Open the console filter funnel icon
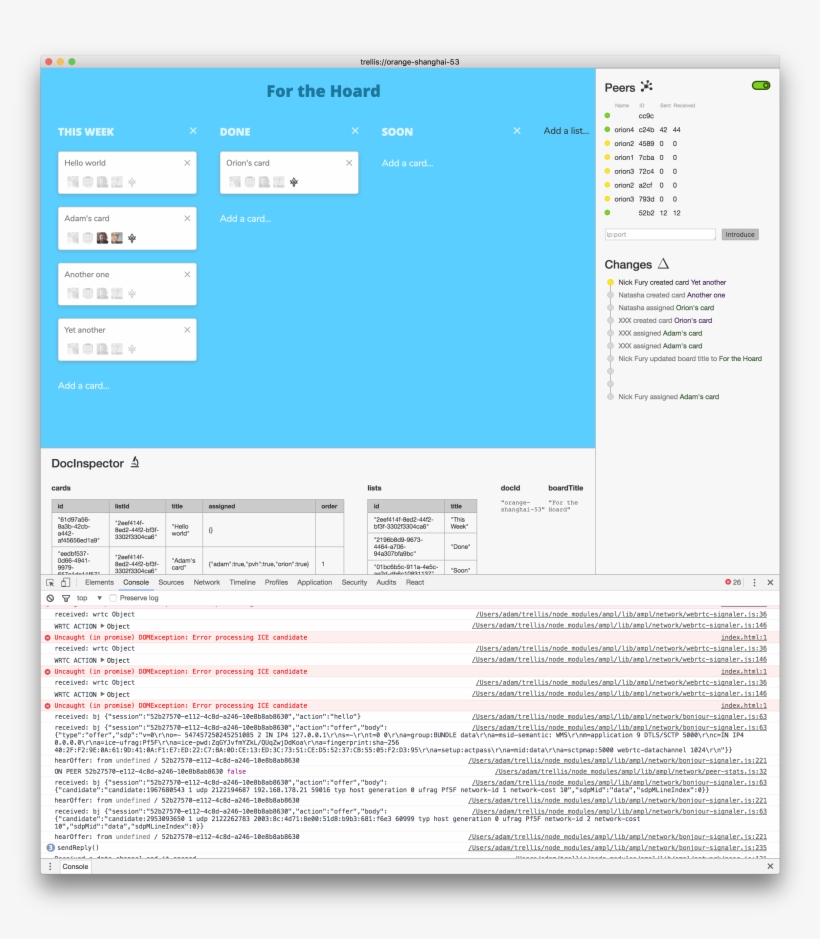The height and width of the screenshot is (939, 820). click(67, 596)
